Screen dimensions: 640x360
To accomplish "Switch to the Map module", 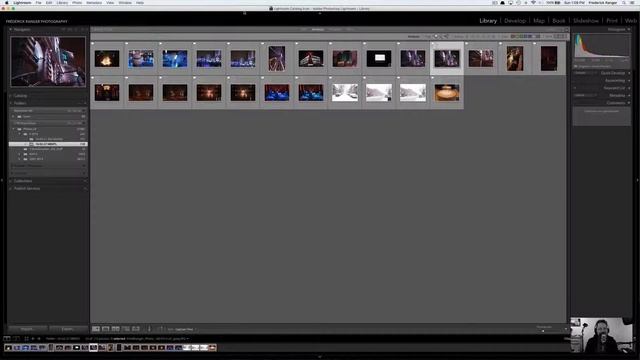I will [539, 20].
